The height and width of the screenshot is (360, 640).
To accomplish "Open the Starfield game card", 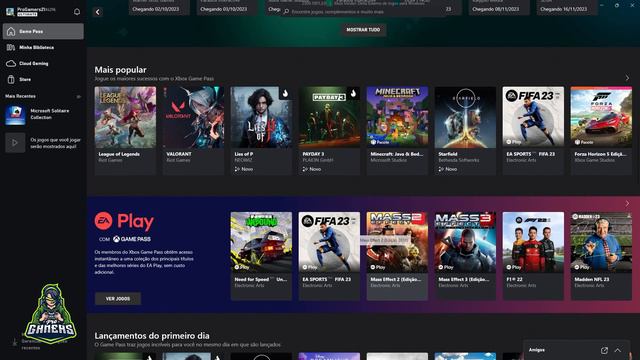I will (465, 131).
